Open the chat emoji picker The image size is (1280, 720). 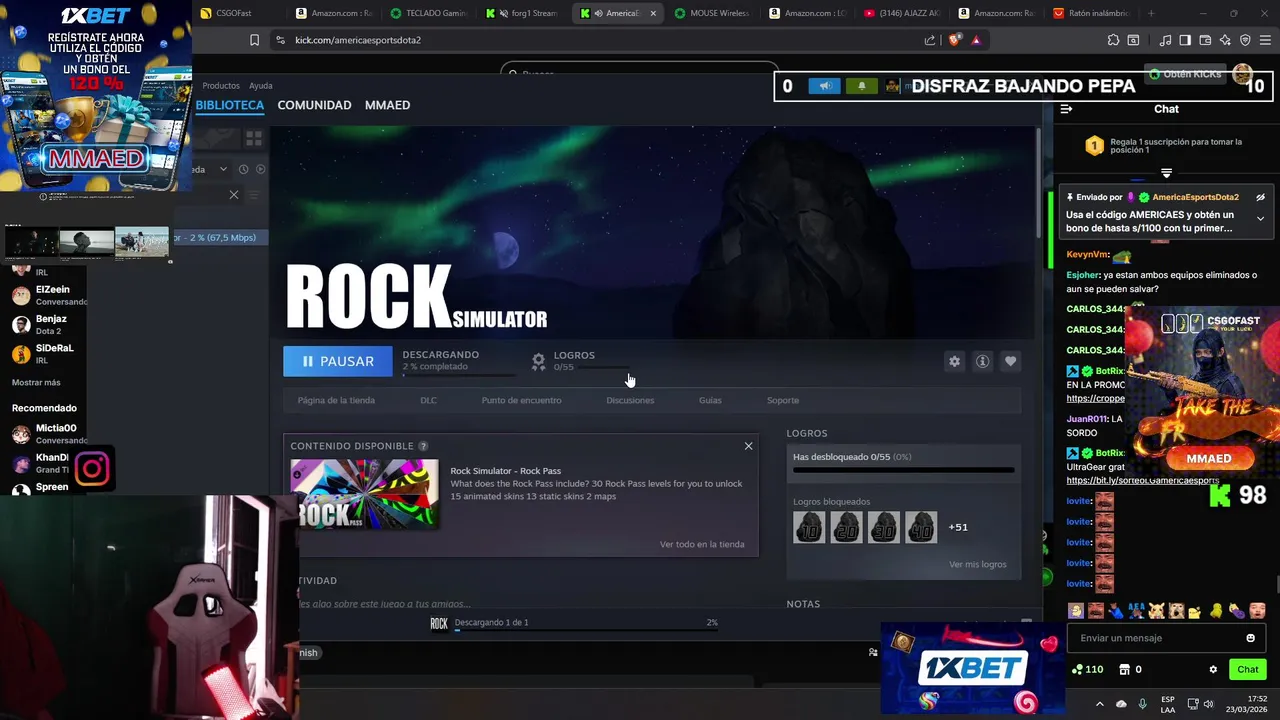[x=1250, y=638]
